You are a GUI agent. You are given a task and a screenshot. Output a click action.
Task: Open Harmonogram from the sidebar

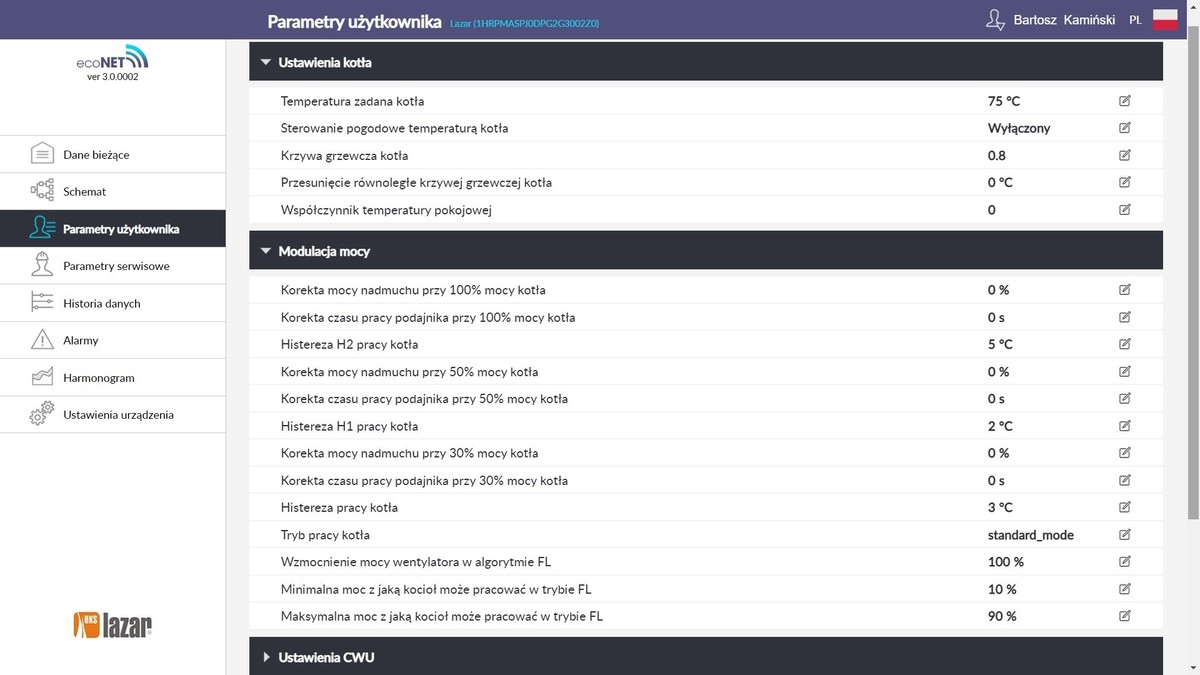click(x=98, y=378)
